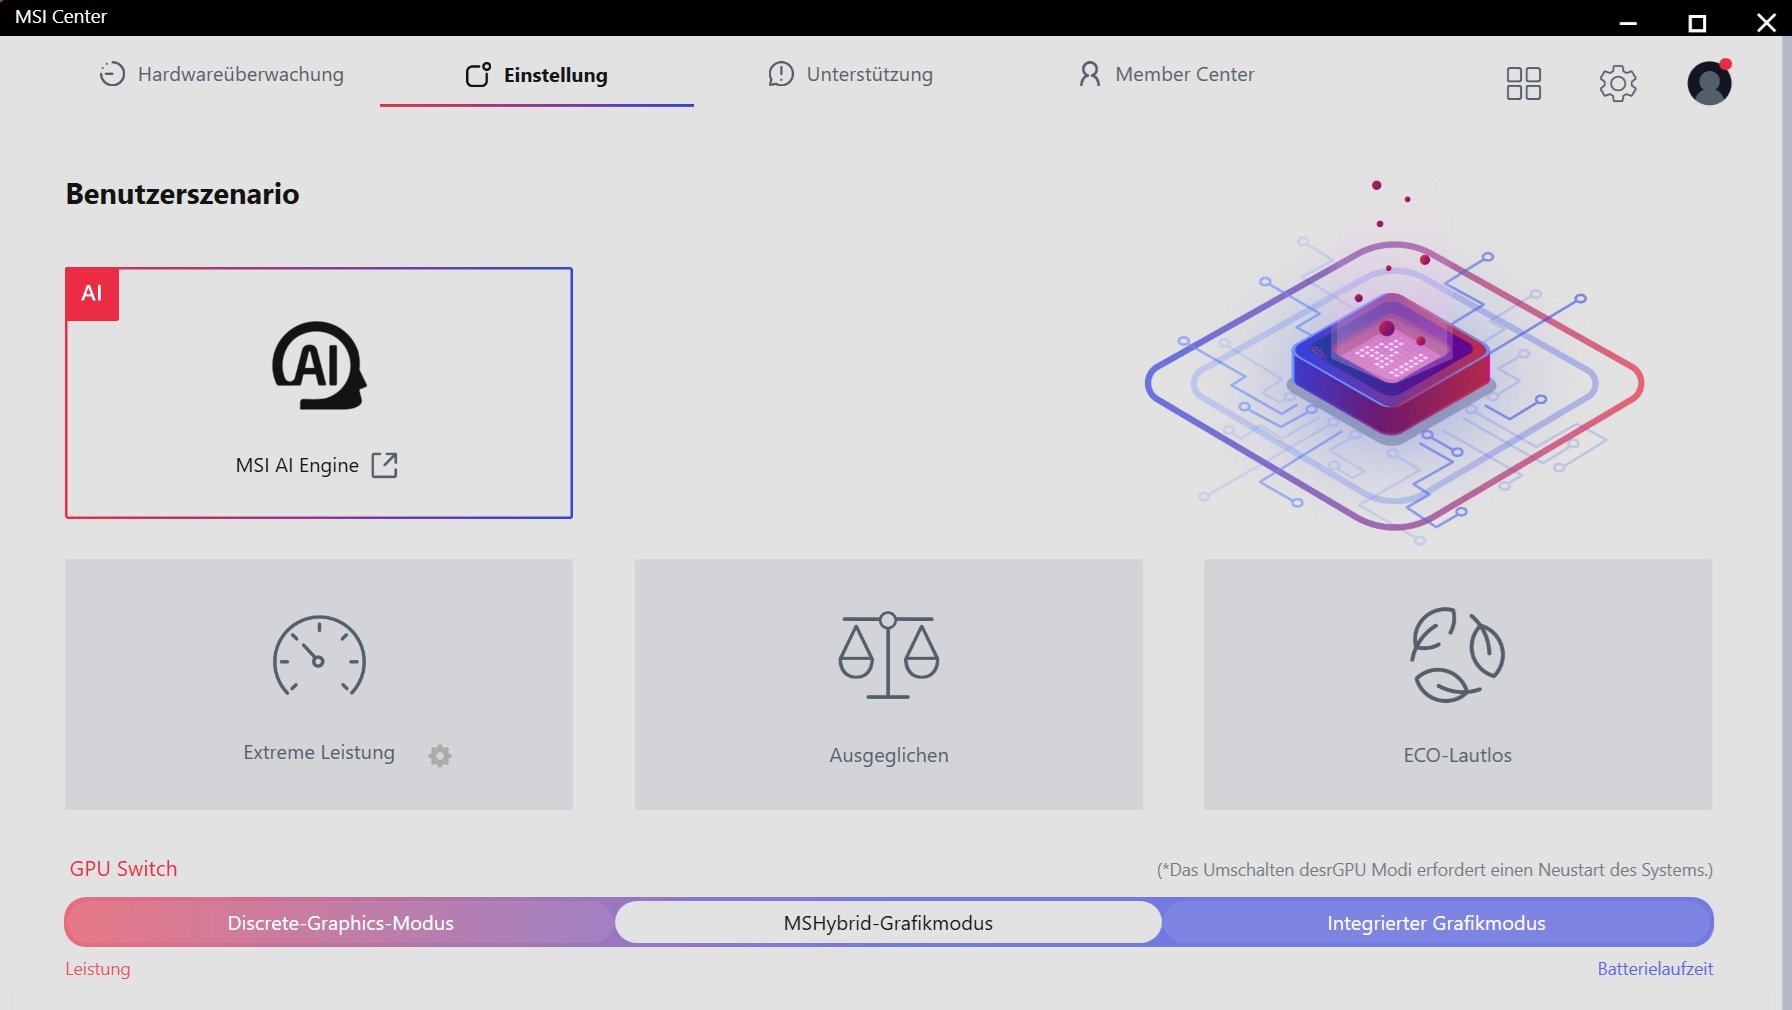Open the Member Center tab
1792x1010 pixels.
pos(1166,74)
